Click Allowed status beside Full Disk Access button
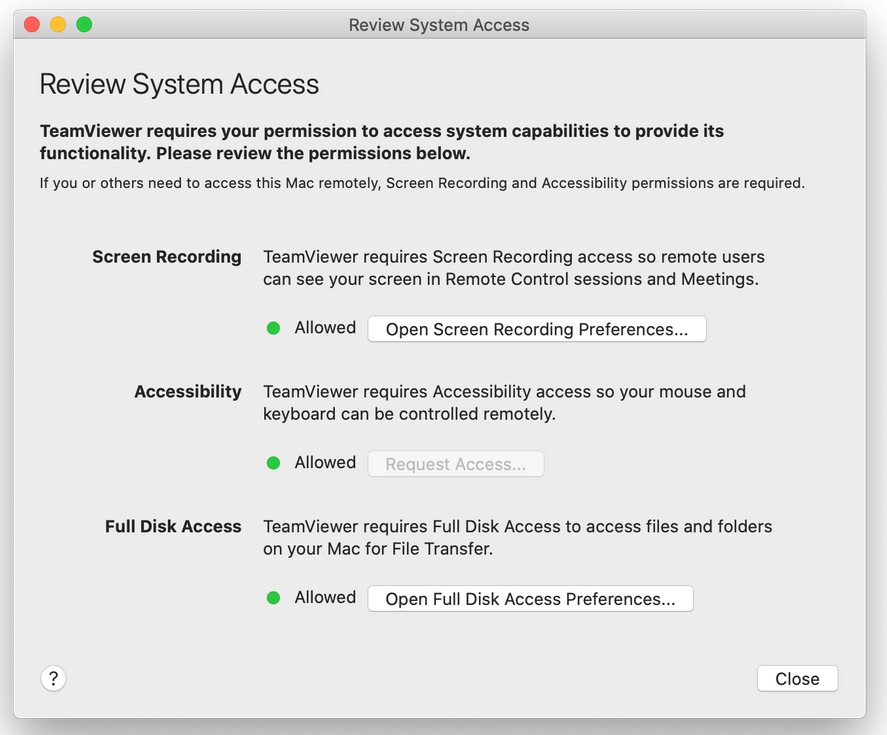This screenshot has height=735, width=887. coord(325,597)
